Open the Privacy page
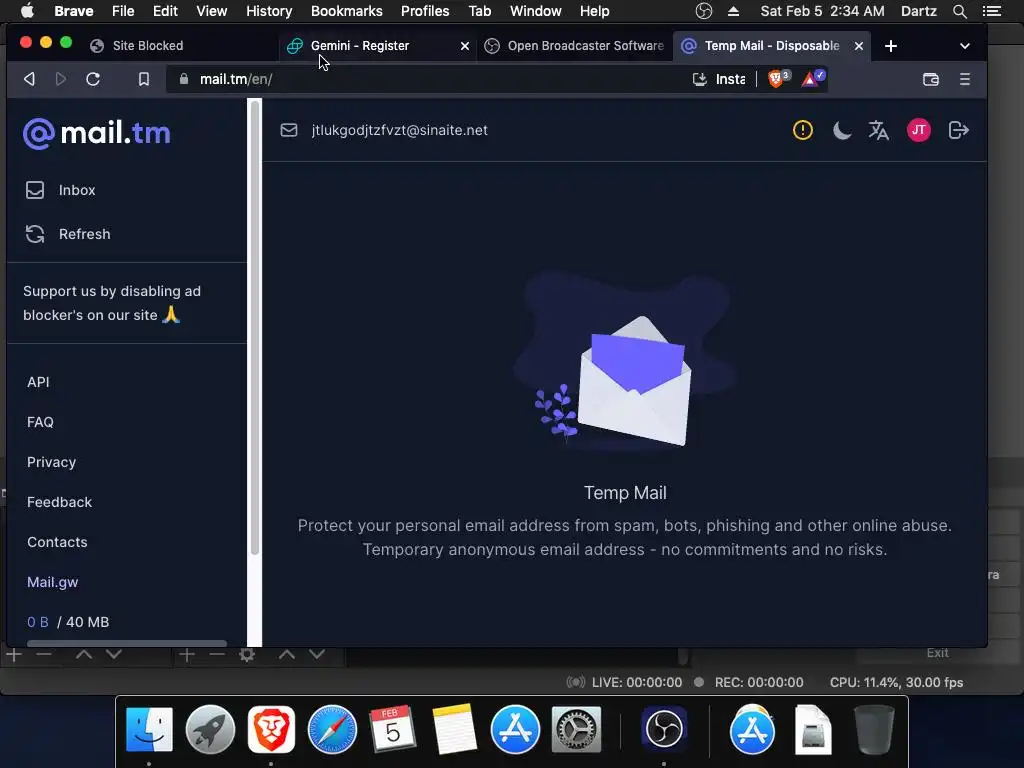The width and height of the screenshot is (1024, 768). point(51,462)
